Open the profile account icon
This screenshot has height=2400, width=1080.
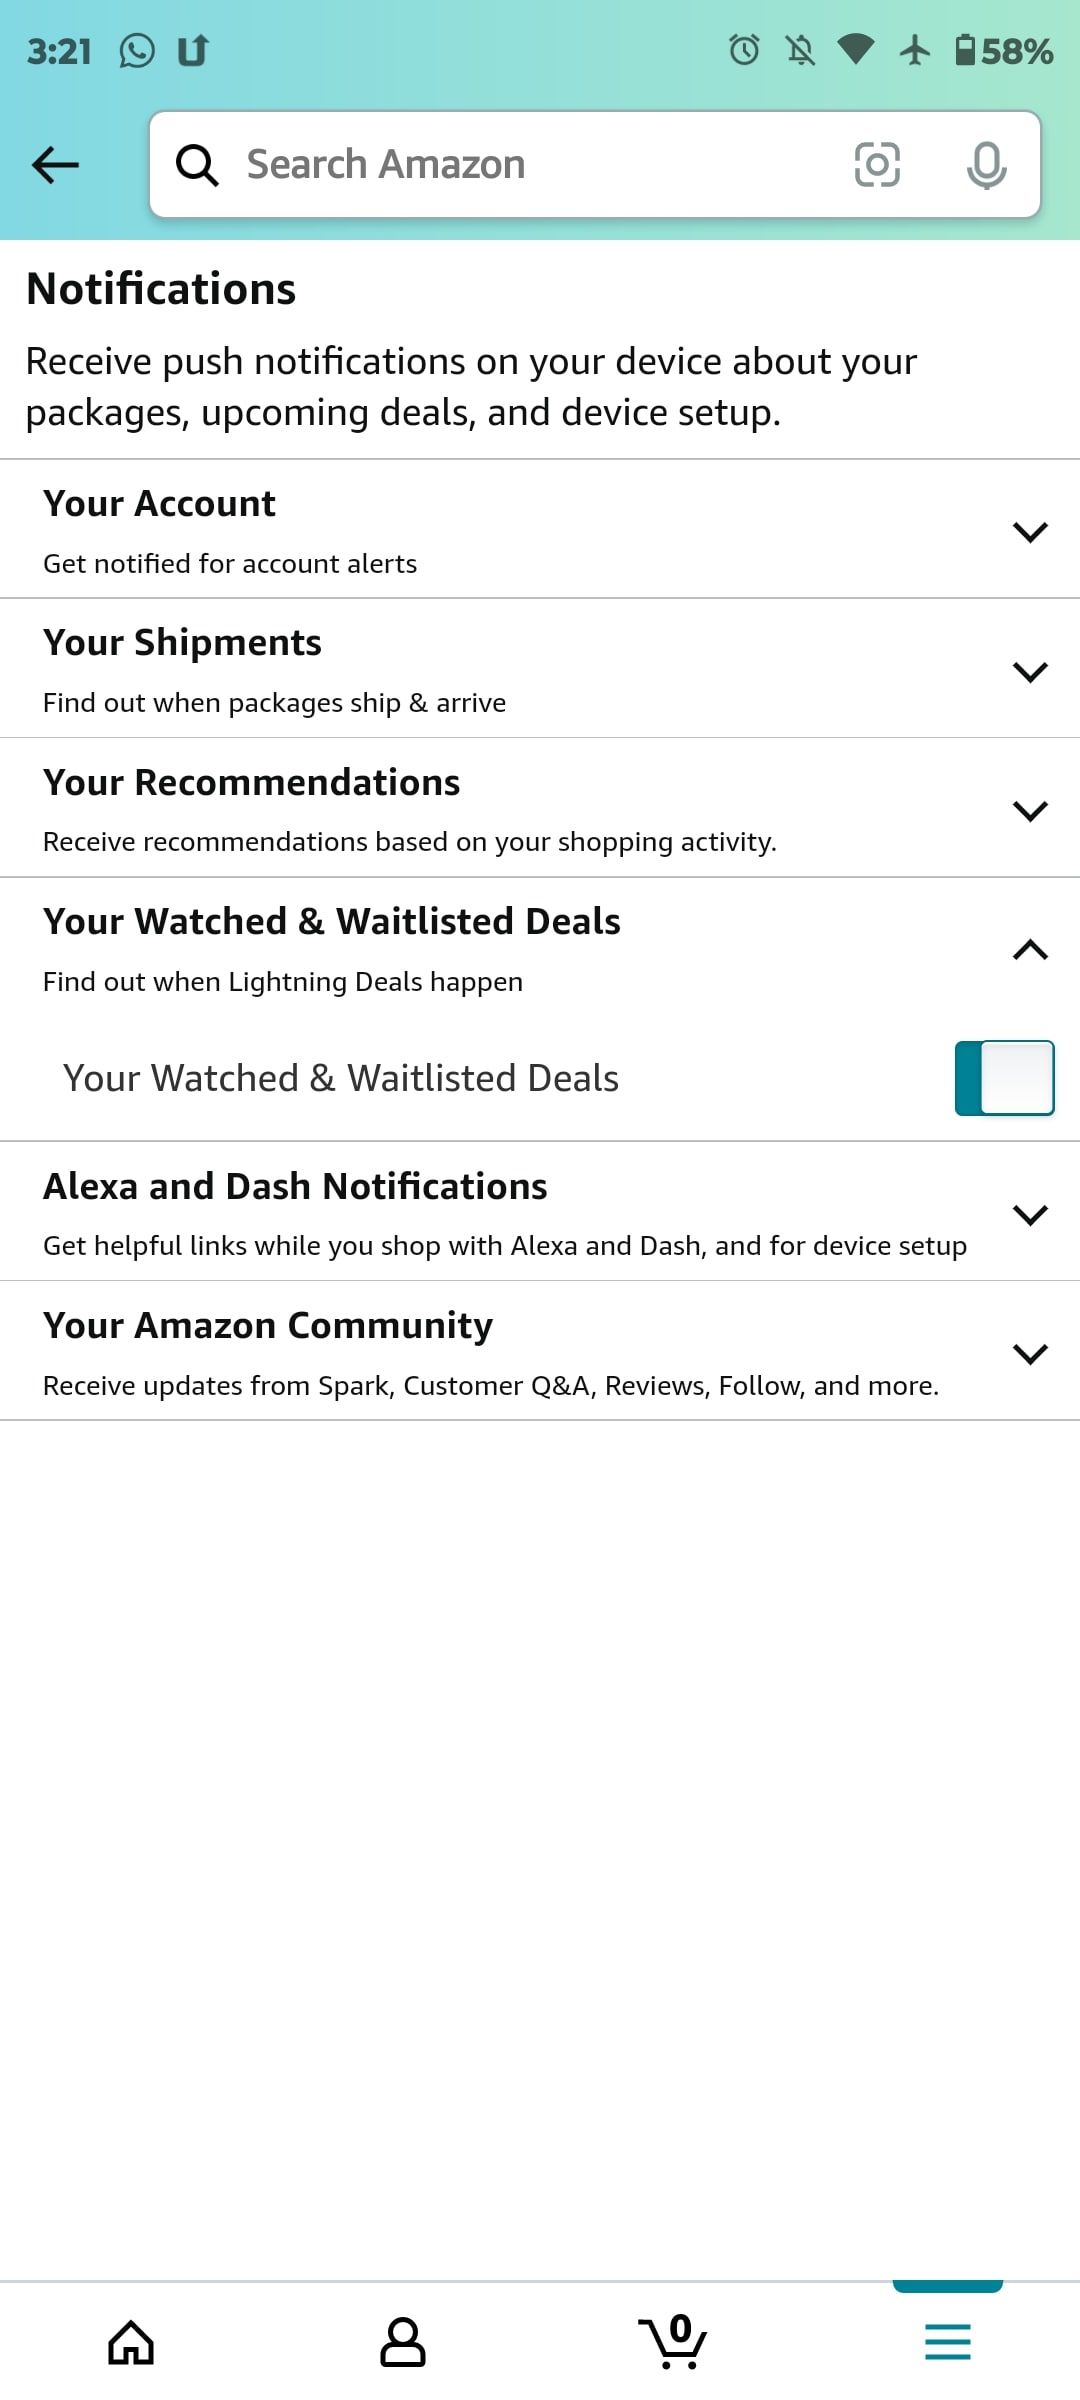tap(403, 2342)
